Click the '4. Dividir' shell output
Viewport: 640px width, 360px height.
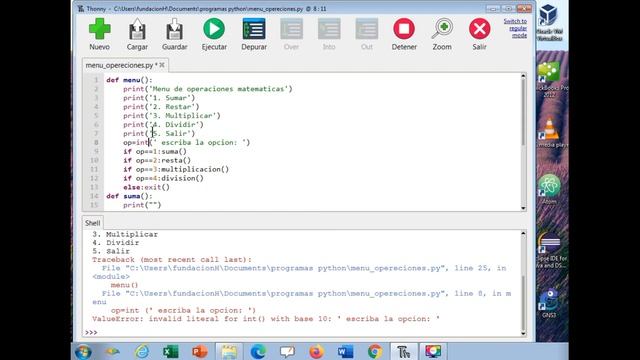pyautogui.click(x=116, y=242)
